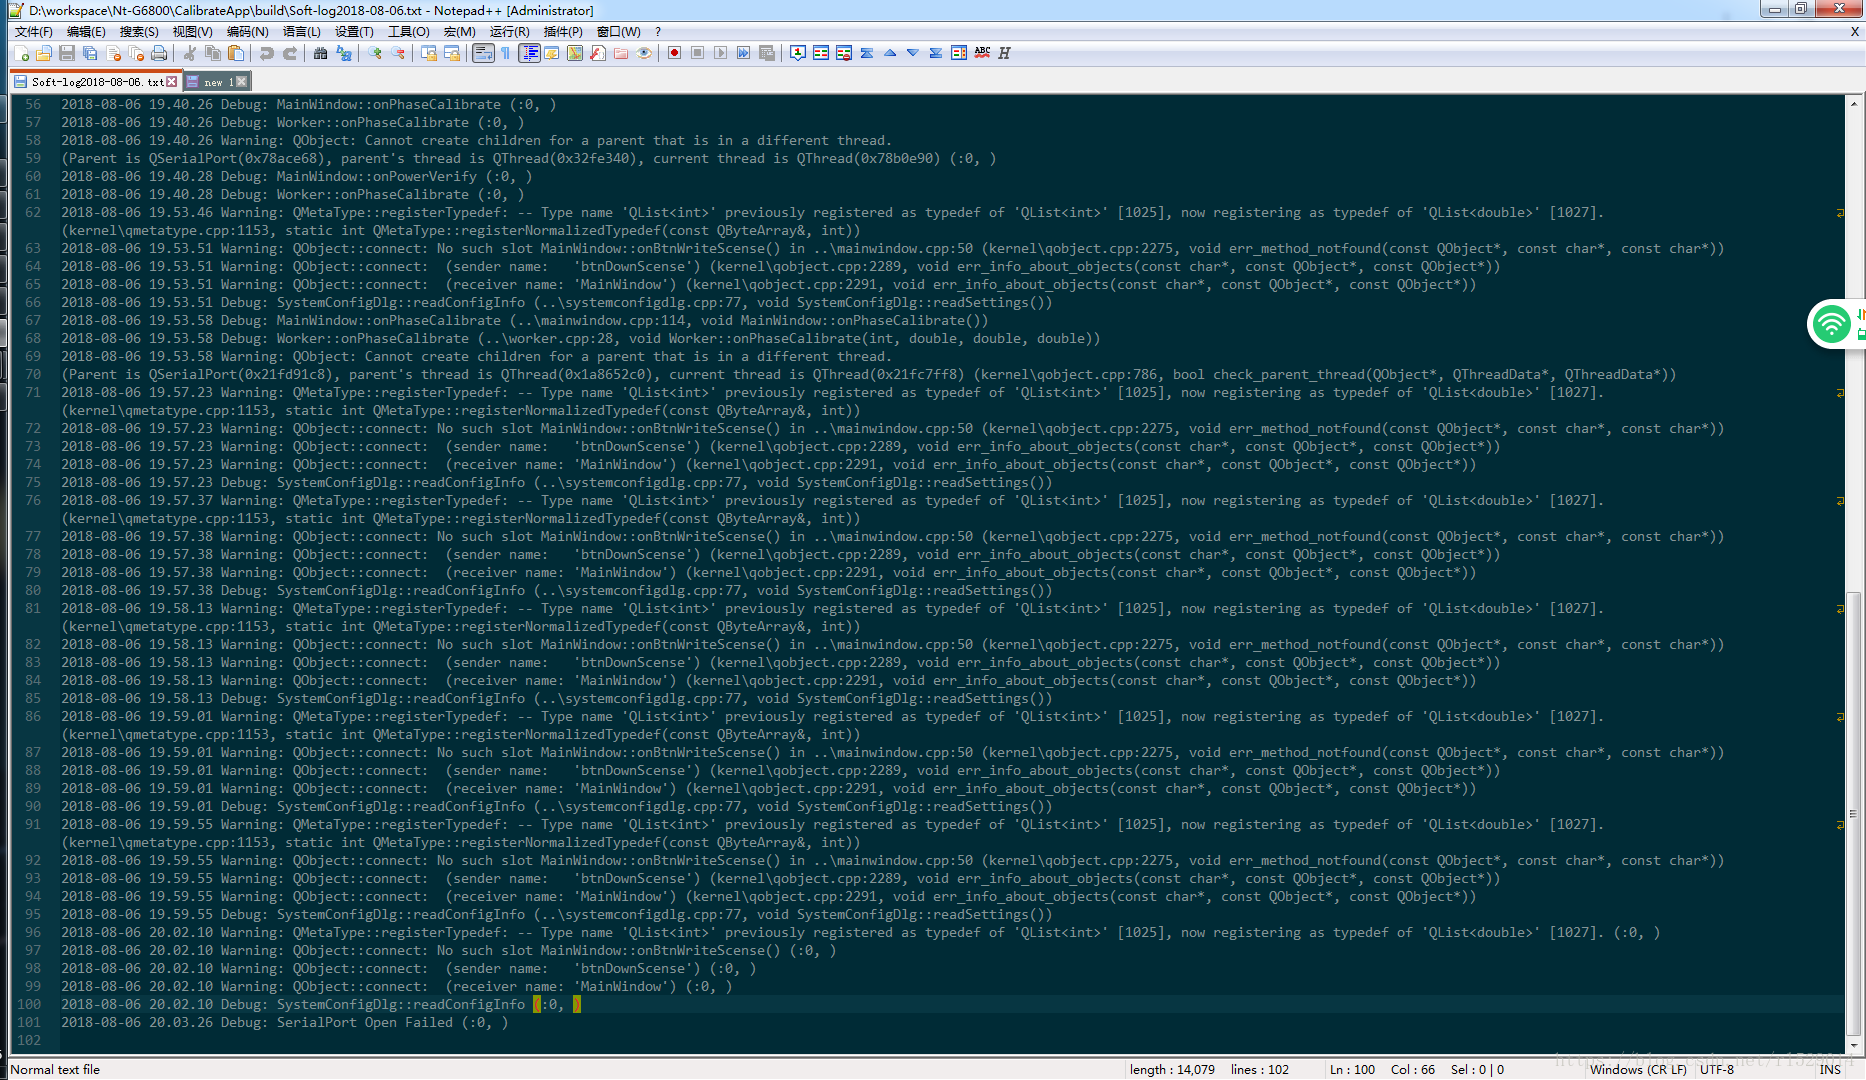Zoom out of the text
This screenshot has height=1080, width=1866.
pos(396,53)
